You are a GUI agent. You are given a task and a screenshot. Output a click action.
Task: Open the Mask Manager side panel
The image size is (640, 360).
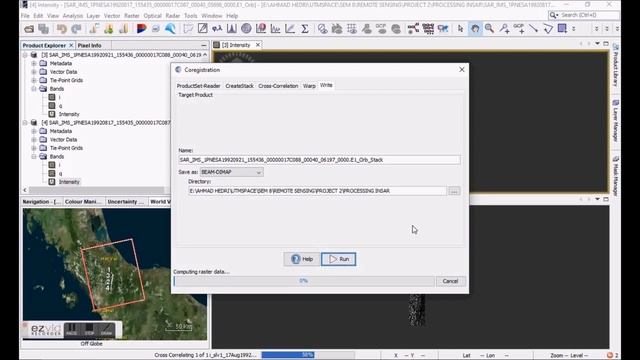click(616, 176)
